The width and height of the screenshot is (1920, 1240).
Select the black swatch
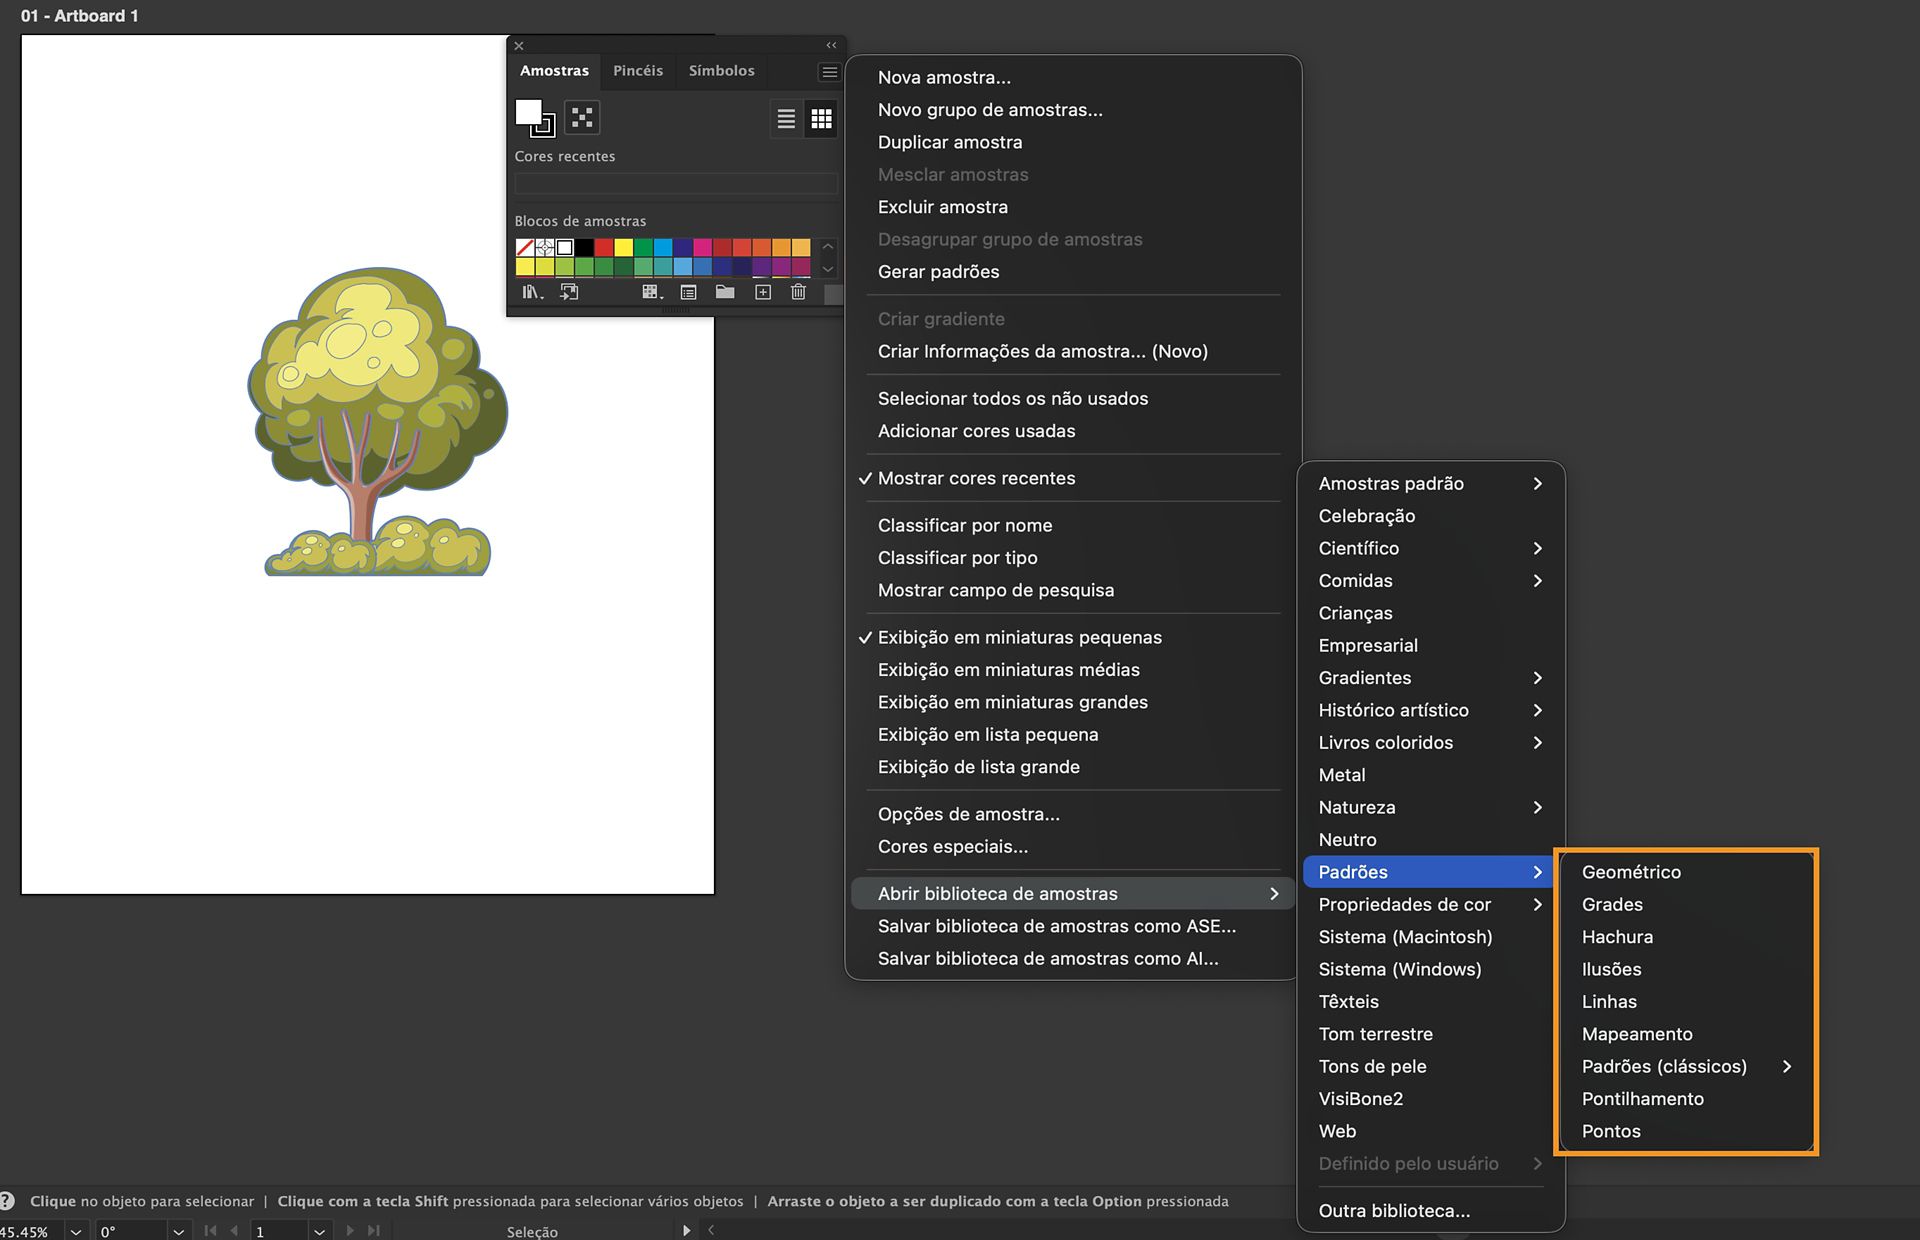[584, 248]
